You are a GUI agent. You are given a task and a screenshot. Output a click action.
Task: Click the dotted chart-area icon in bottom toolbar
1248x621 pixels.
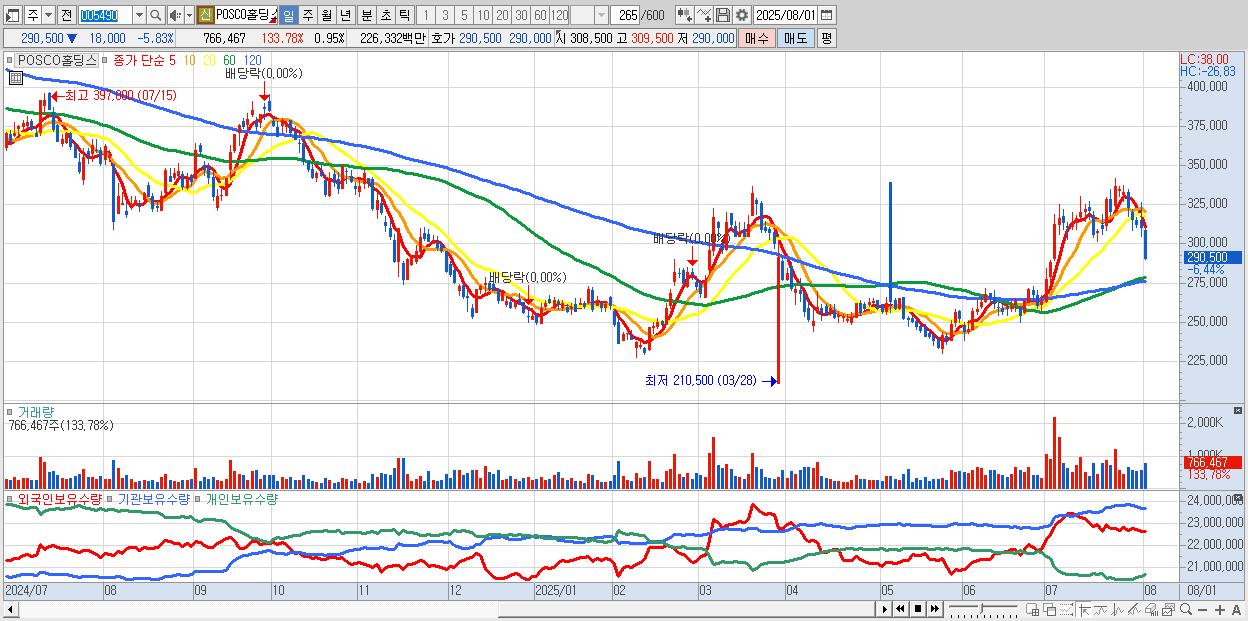pyautogui.click(x=1067, y=609)
